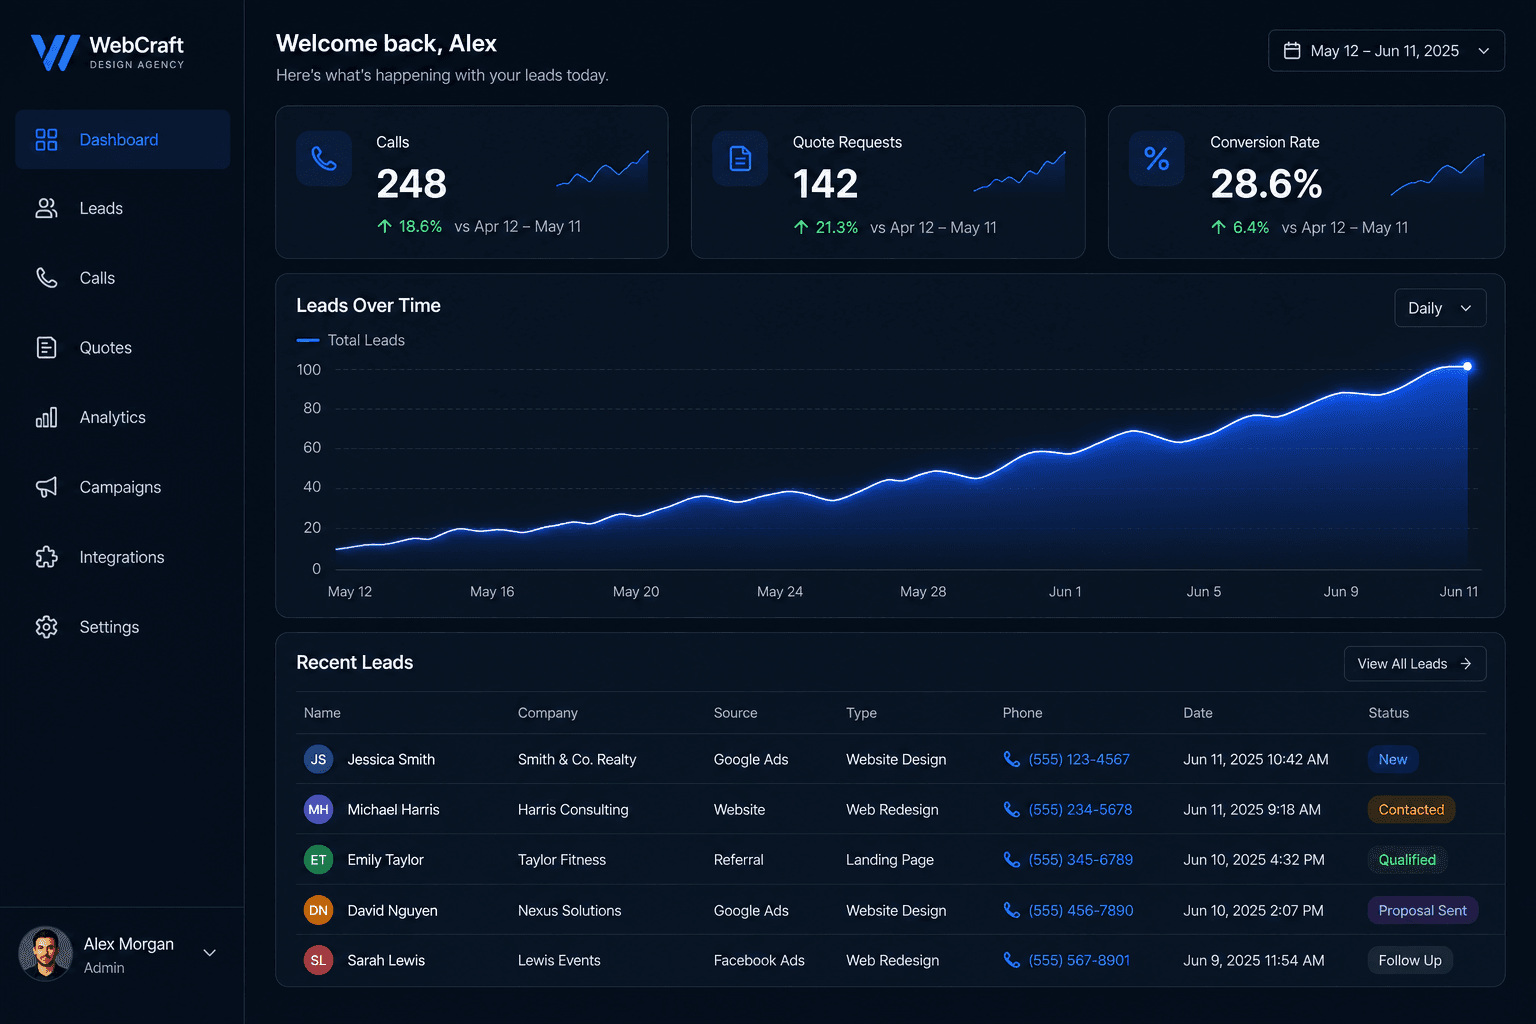
Task: Click the Jun 11 data point on chart
Action: (x=1467, y=366)
